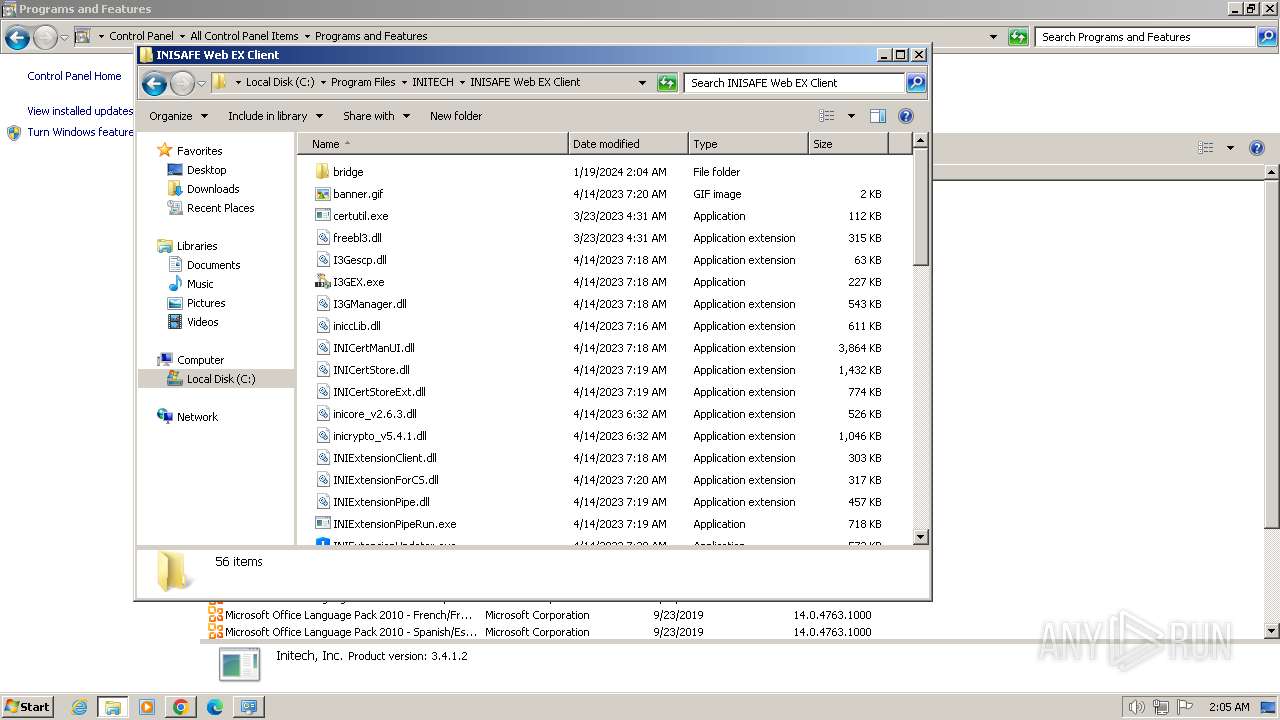
Task: Open Music library in navigation pane
Action: (200, 284)
